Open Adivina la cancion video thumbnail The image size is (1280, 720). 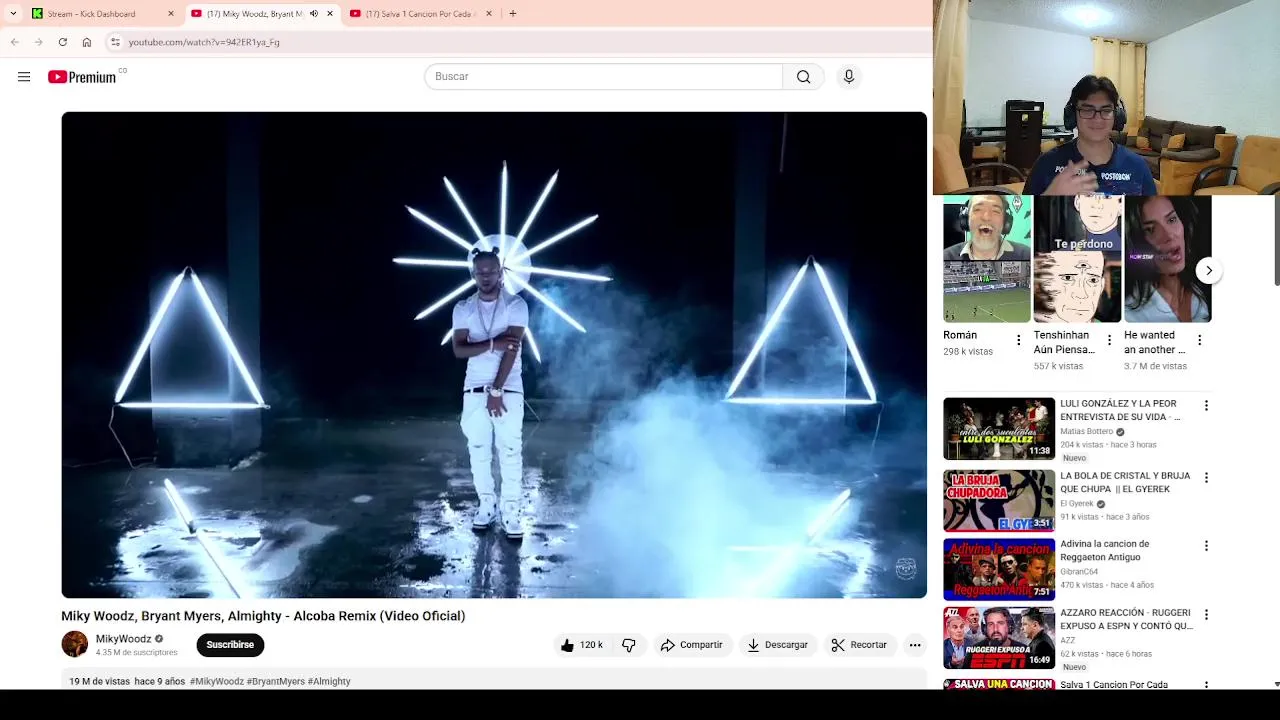tap(999, 569)
